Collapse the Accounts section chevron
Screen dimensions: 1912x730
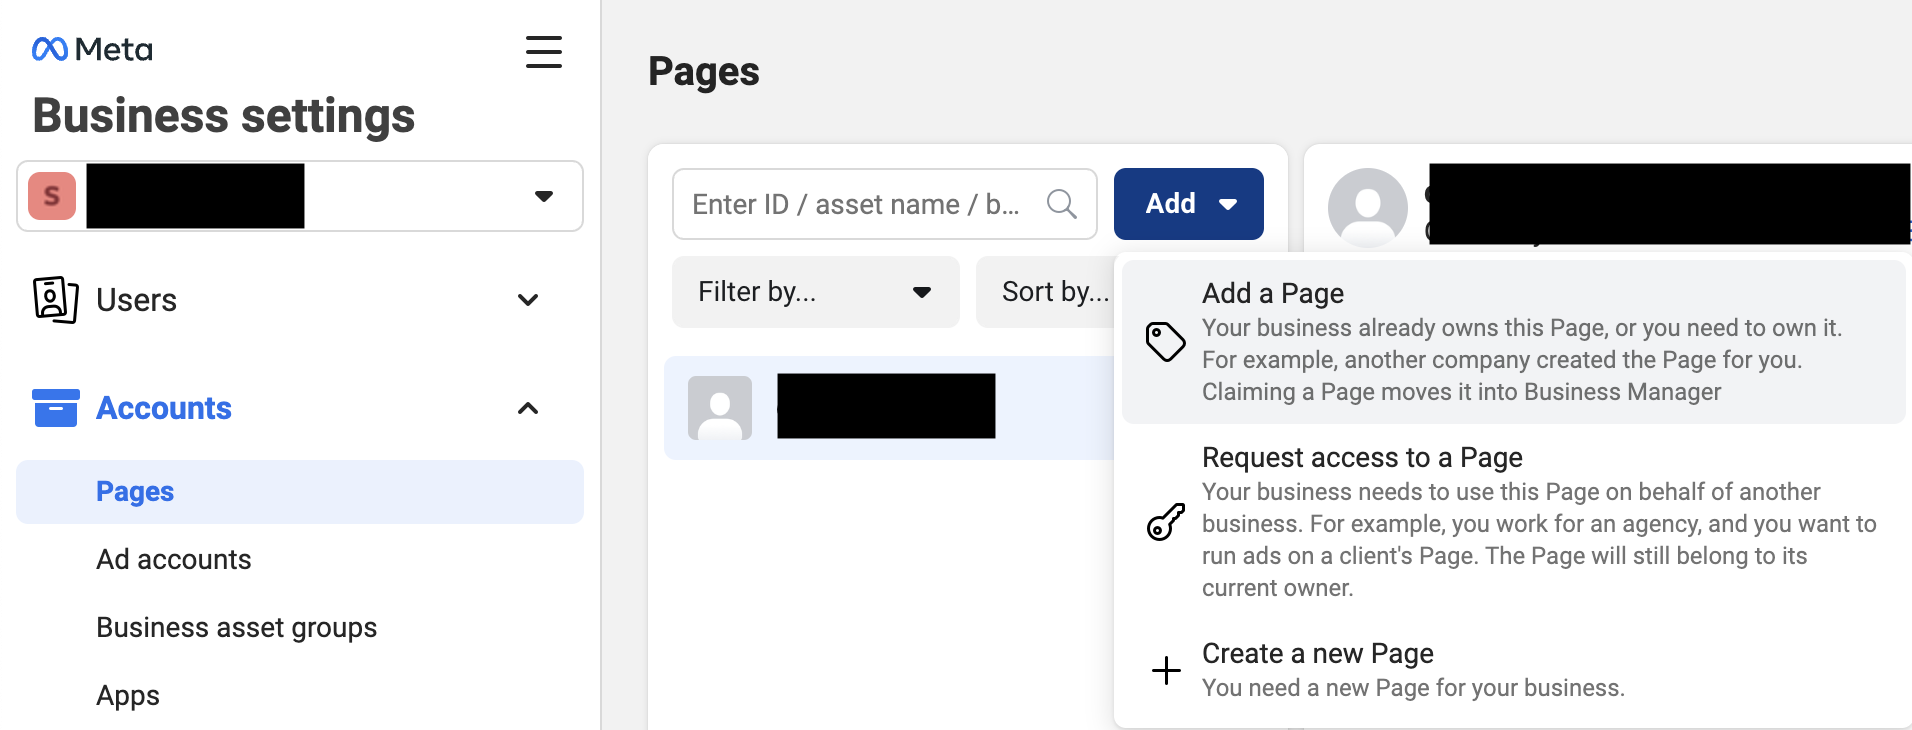[528, 408]
